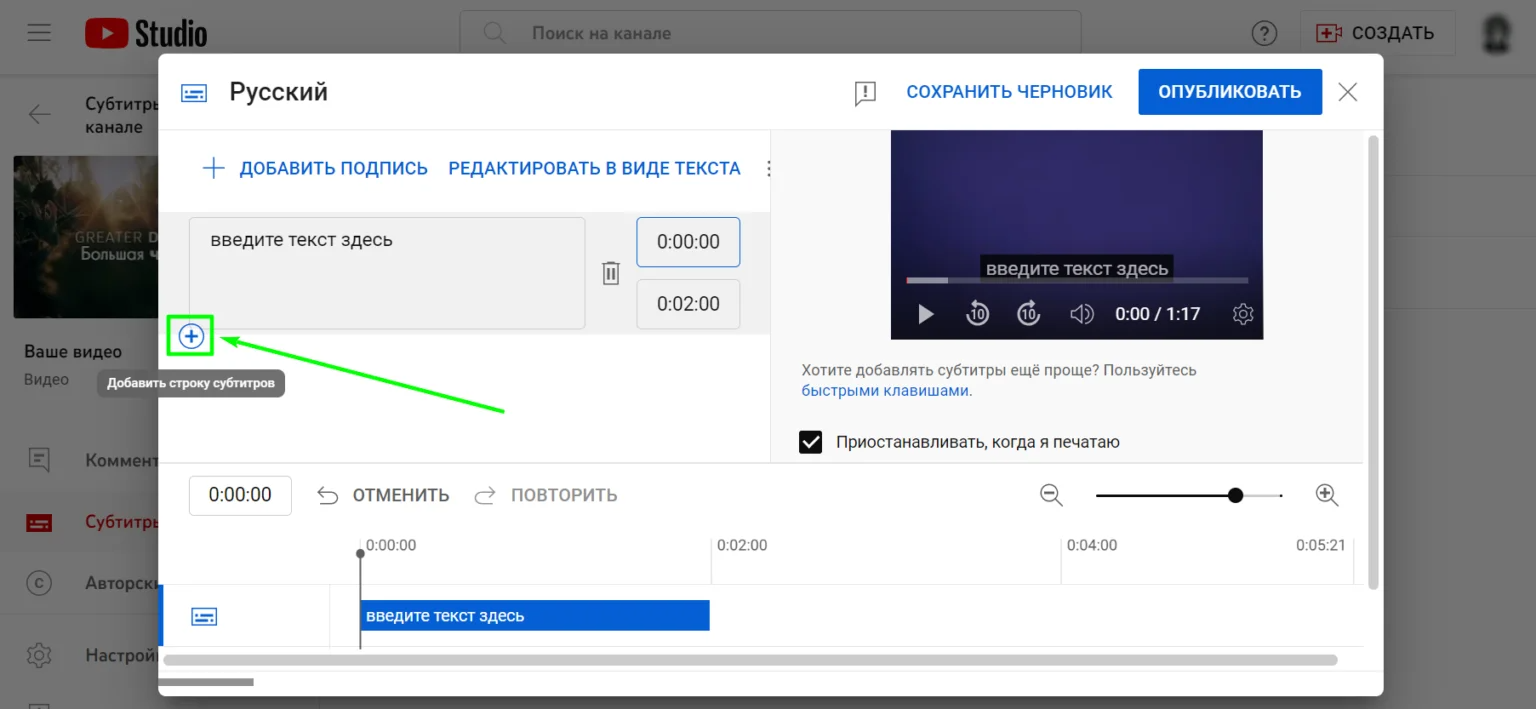Open the hamburger menu in YouTube Studio

40,33
